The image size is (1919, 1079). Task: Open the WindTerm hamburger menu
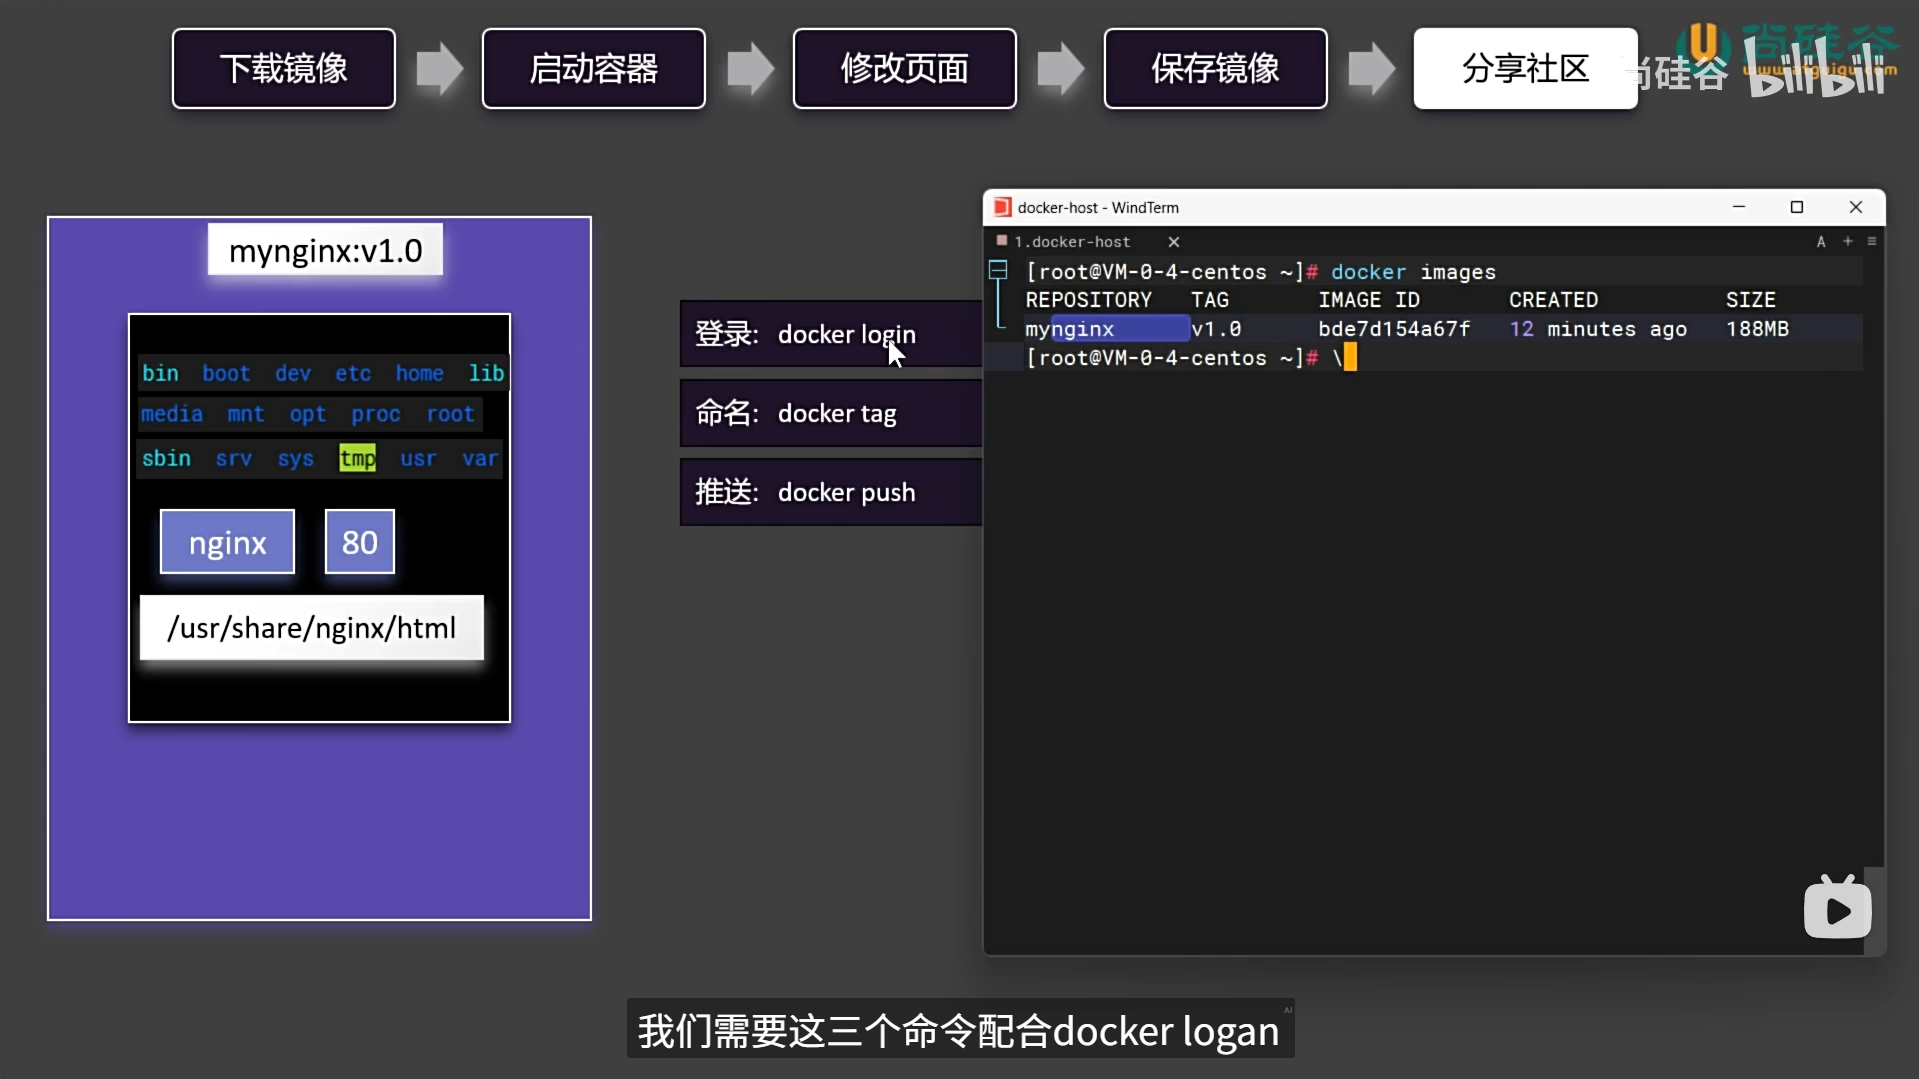pos(1872,241)
